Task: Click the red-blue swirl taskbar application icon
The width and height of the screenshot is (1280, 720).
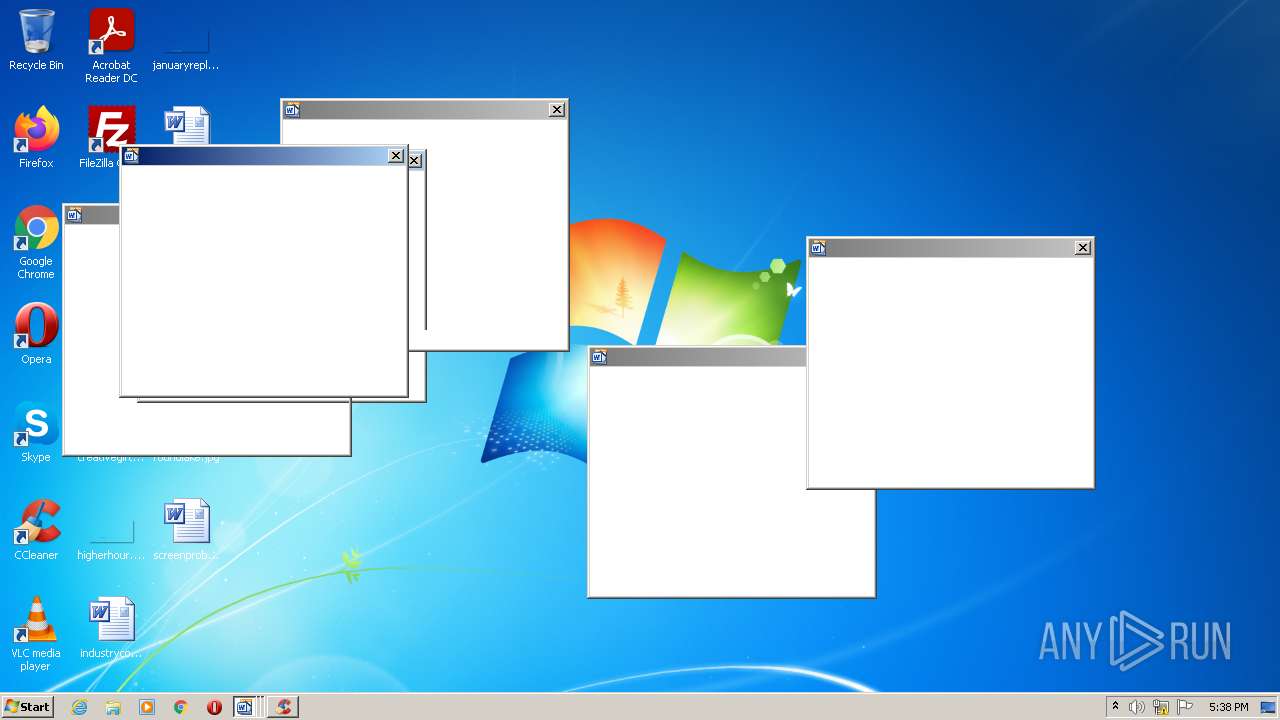Action: tap(284, 707)
